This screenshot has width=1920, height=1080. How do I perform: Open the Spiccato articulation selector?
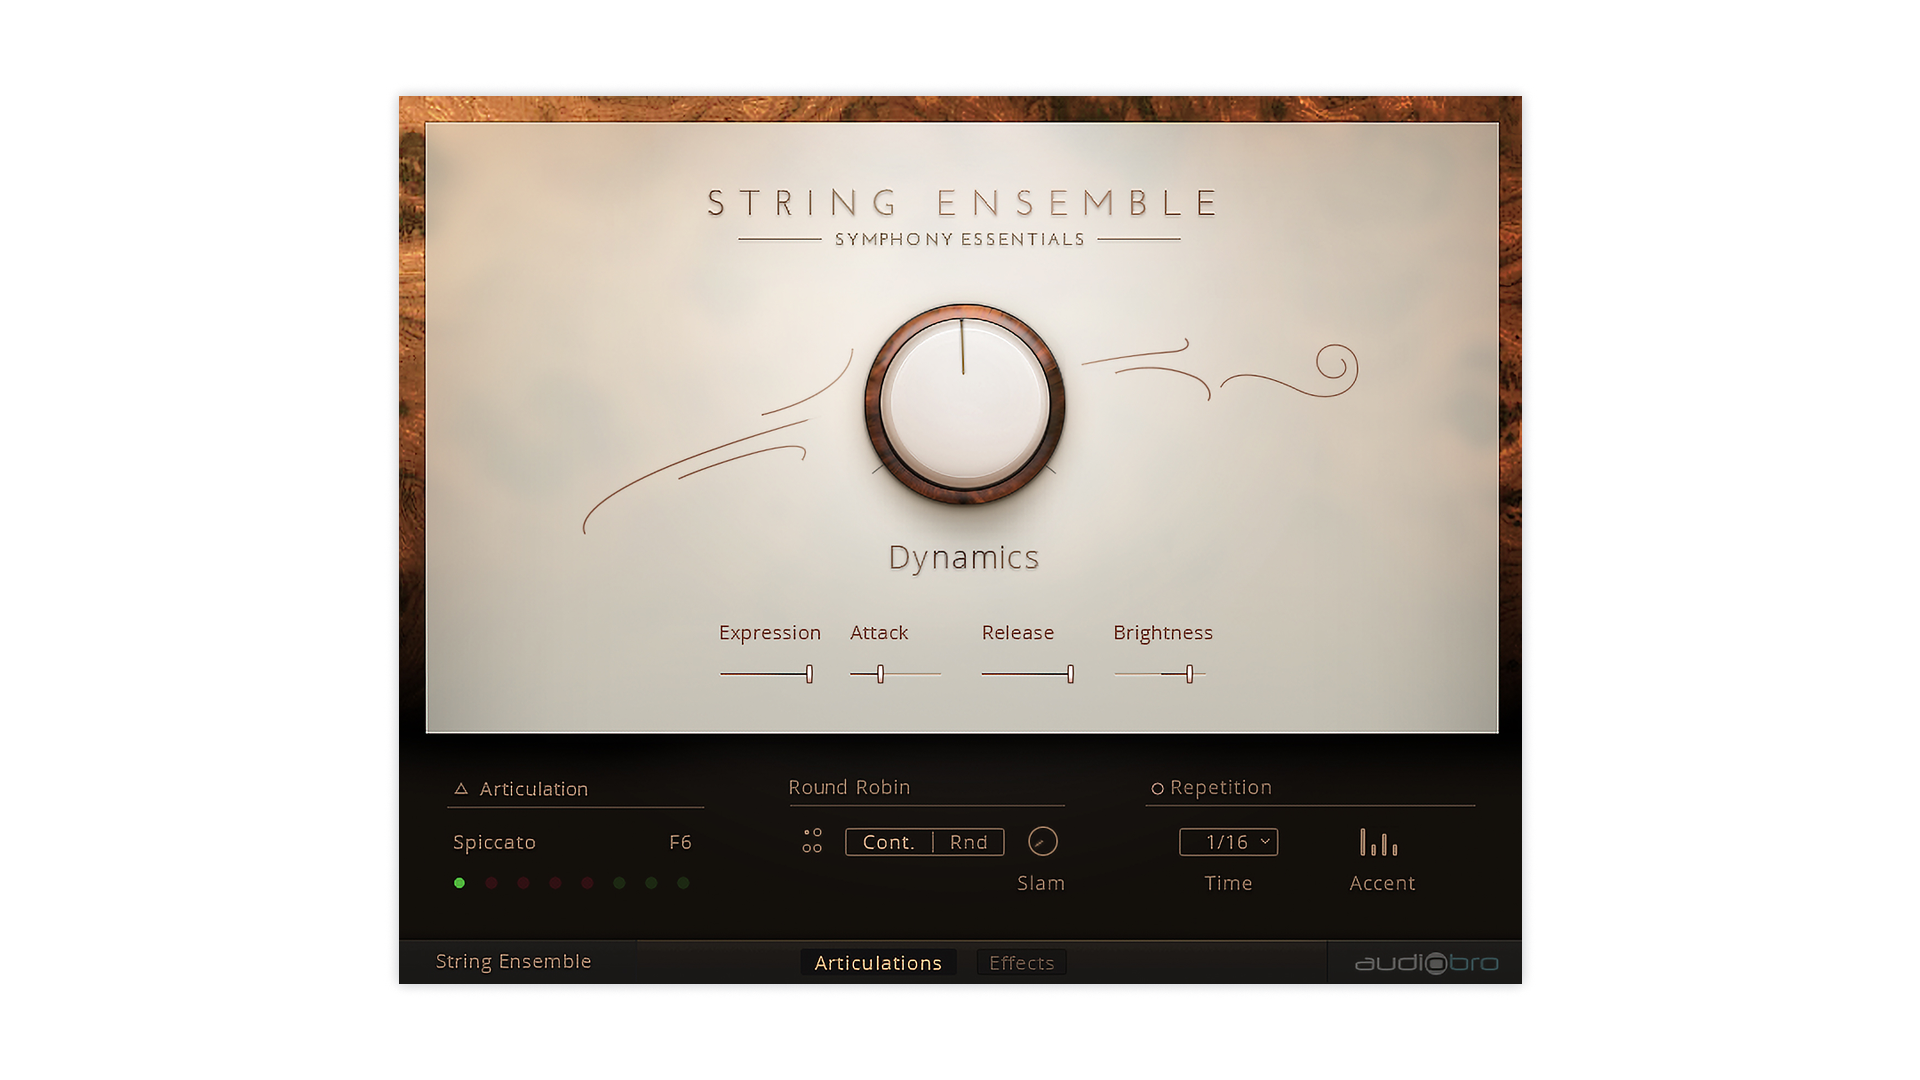[x=494, y=842]
